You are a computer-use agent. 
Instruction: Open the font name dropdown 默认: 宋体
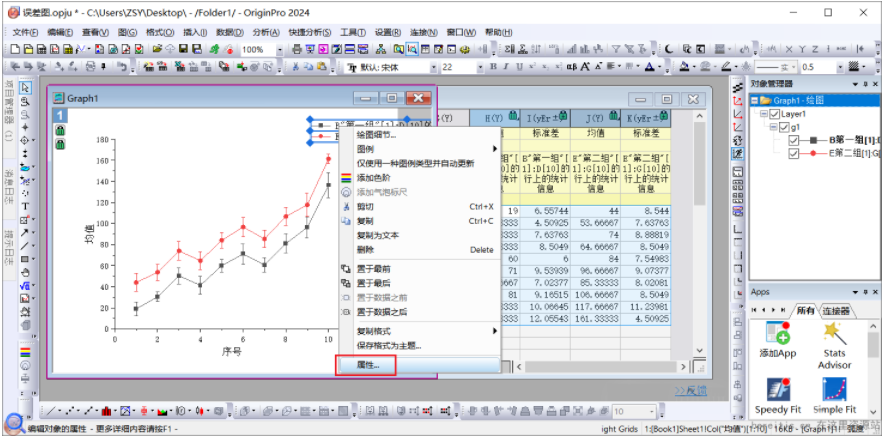[x=433, y=67]
